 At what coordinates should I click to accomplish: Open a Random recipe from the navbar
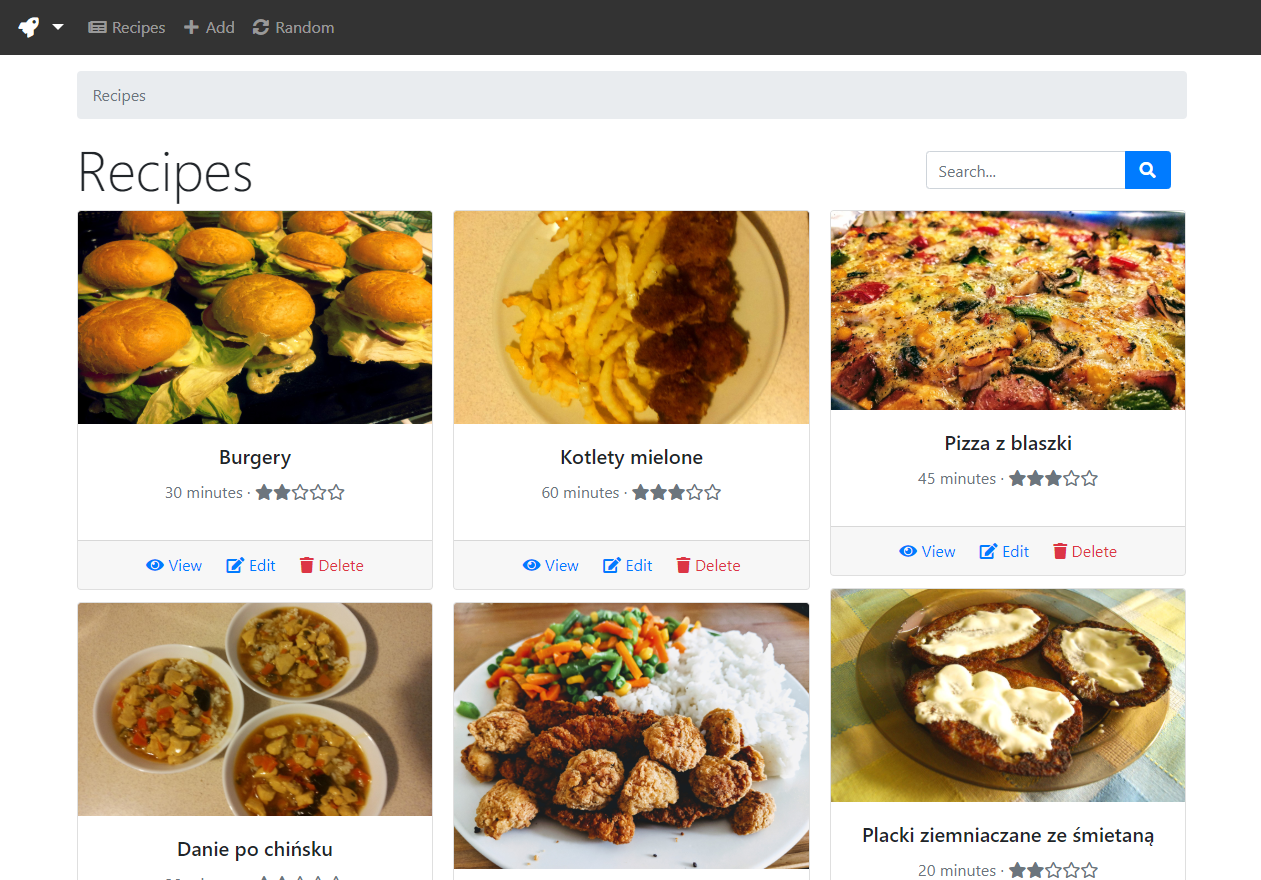(x=293, y=27)
